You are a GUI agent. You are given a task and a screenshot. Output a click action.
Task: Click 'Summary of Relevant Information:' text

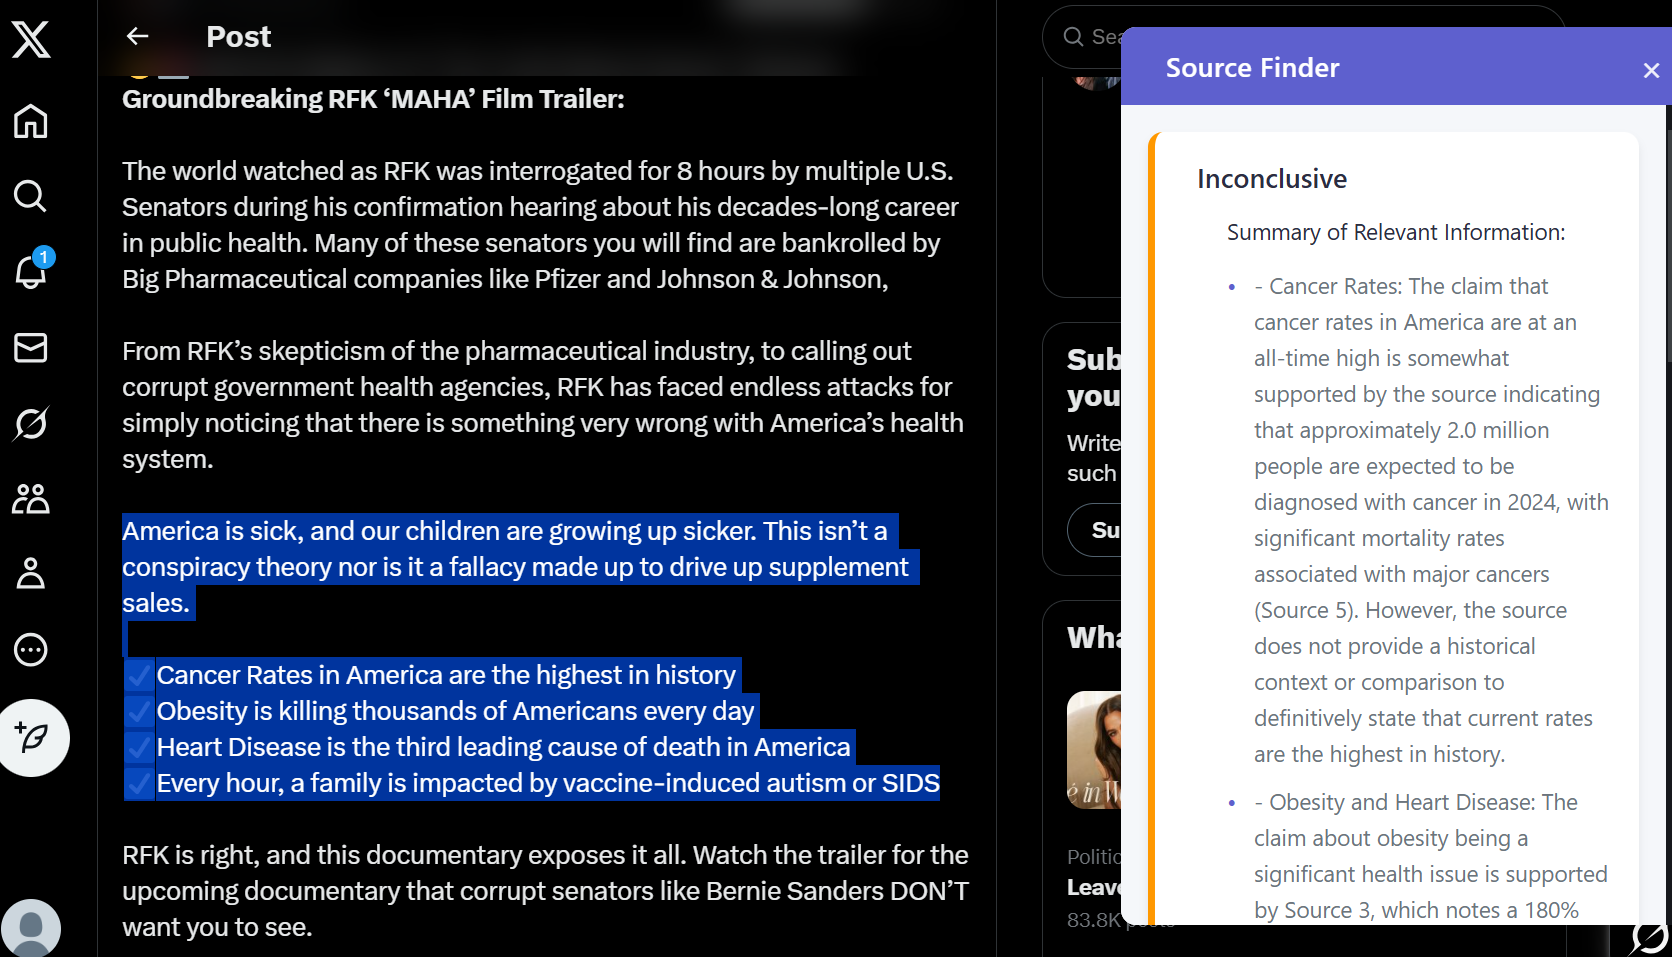click(1396, 232)
